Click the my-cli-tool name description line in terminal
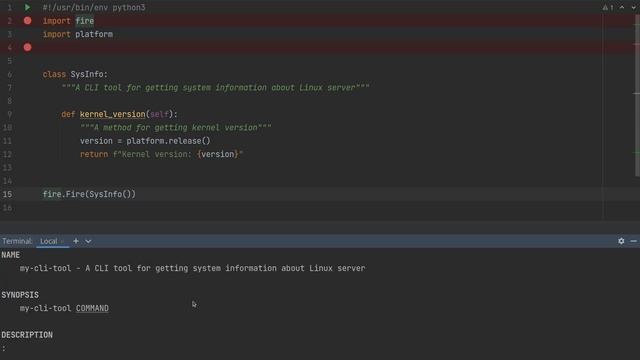 coord(193,268)
